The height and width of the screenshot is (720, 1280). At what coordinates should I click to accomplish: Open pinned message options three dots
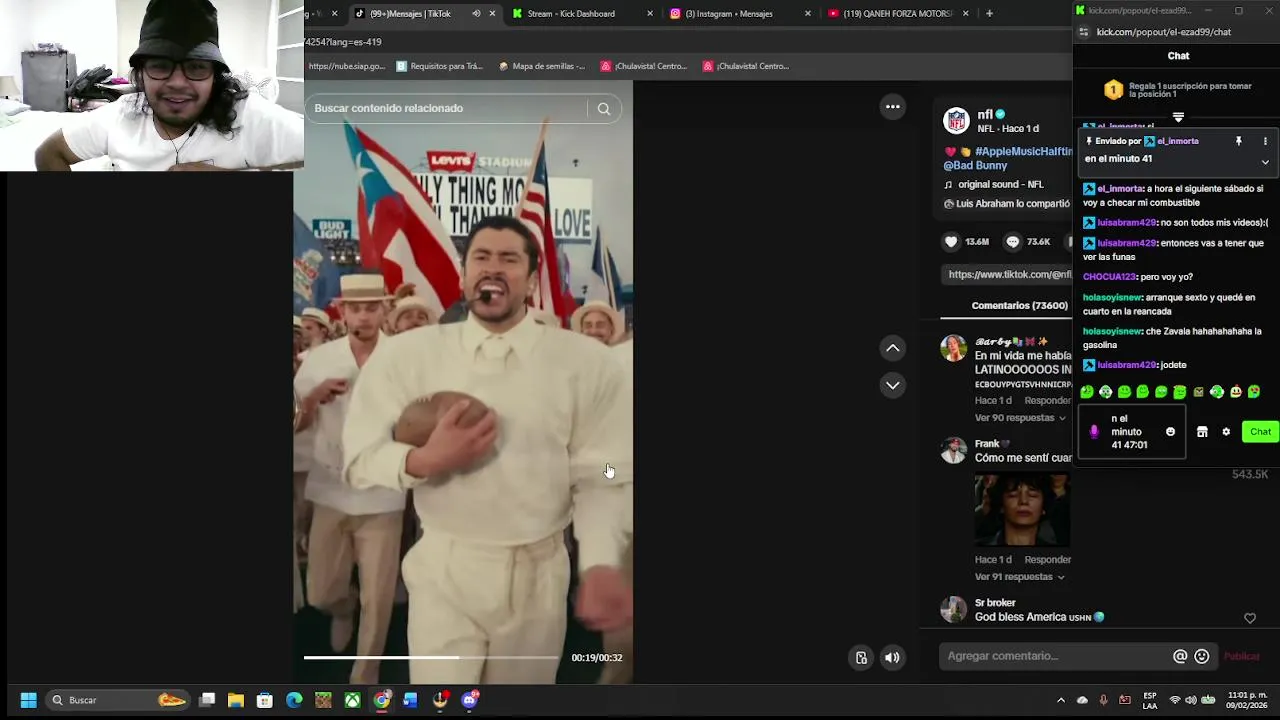[1265, 142]
